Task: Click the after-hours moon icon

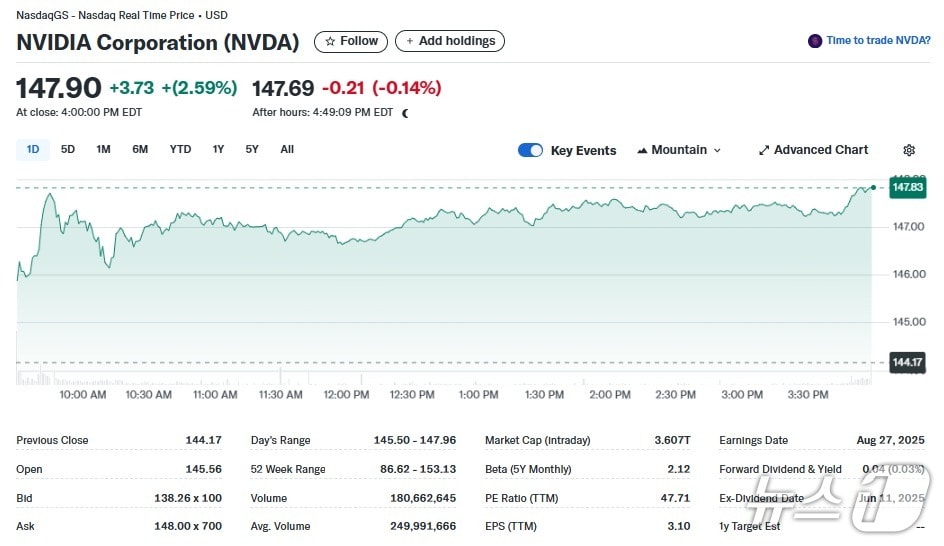Action: [x=405, y=113]
